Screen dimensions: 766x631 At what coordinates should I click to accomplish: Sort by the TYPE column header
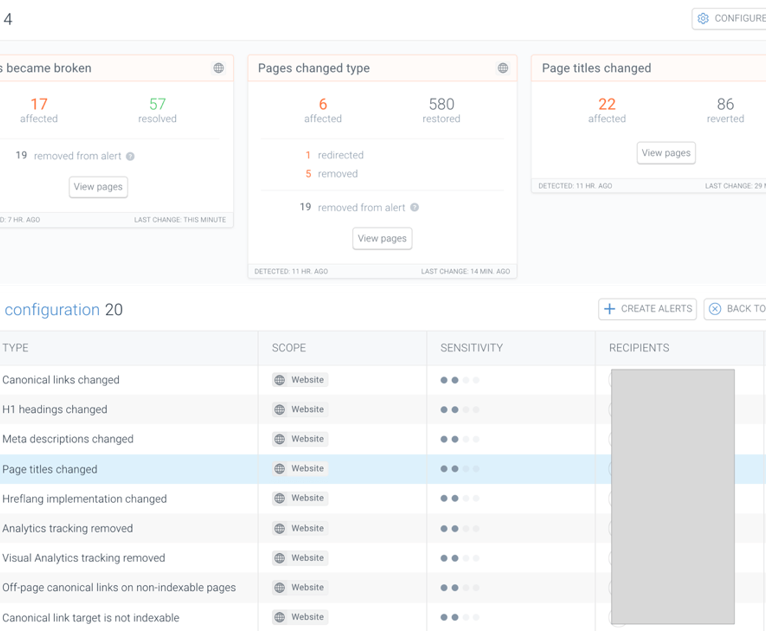(15, 348)
